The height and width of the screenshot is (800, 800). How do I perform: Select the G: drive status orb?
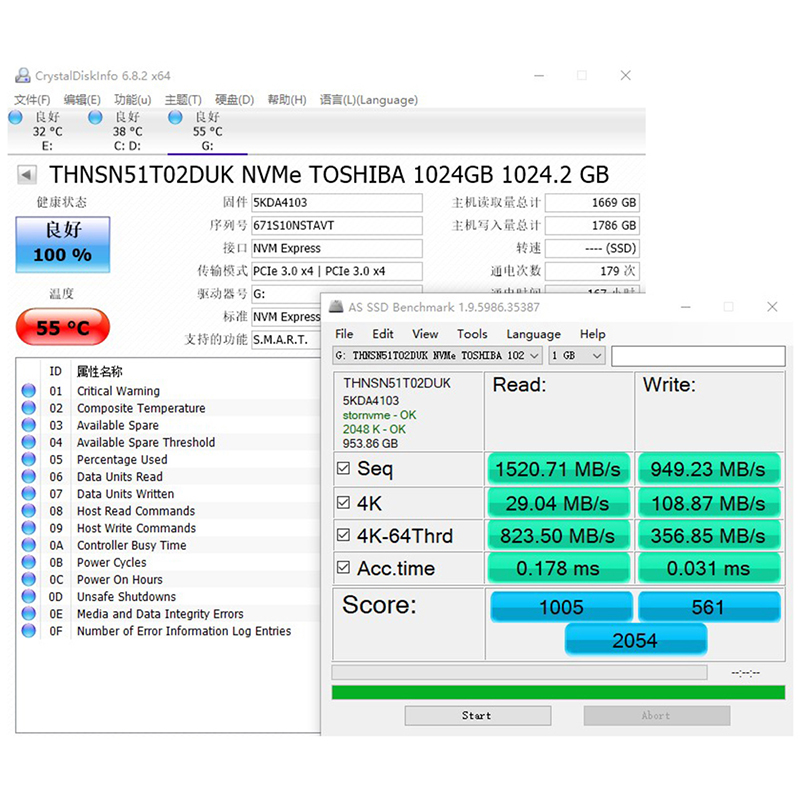175,118
